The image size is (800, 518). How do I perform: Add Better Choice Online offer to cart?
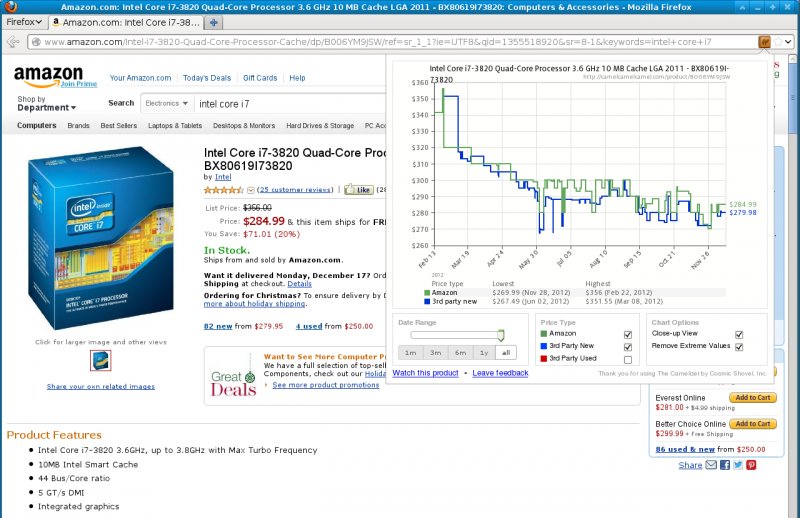point(753,424)
